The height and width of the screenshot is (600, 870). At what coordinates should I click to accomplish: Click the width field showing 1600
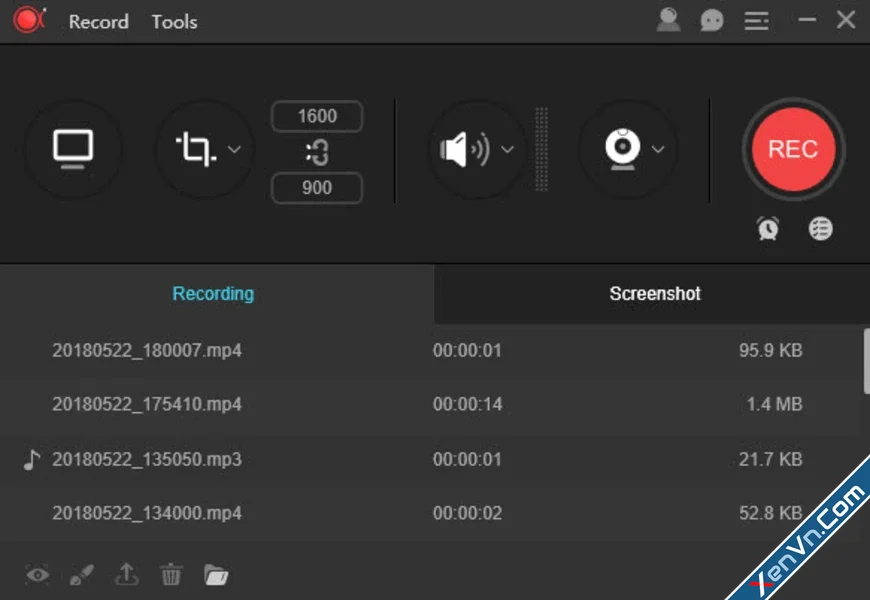click(317, 116)
